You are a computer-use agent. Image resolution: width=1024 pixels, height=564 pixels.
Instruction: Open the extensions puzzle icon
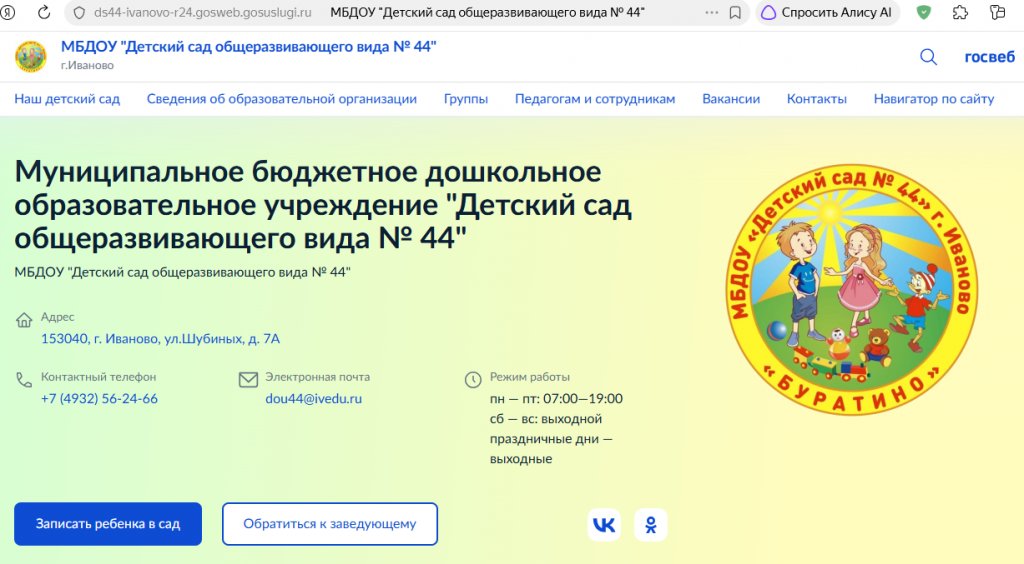point(960,12)
